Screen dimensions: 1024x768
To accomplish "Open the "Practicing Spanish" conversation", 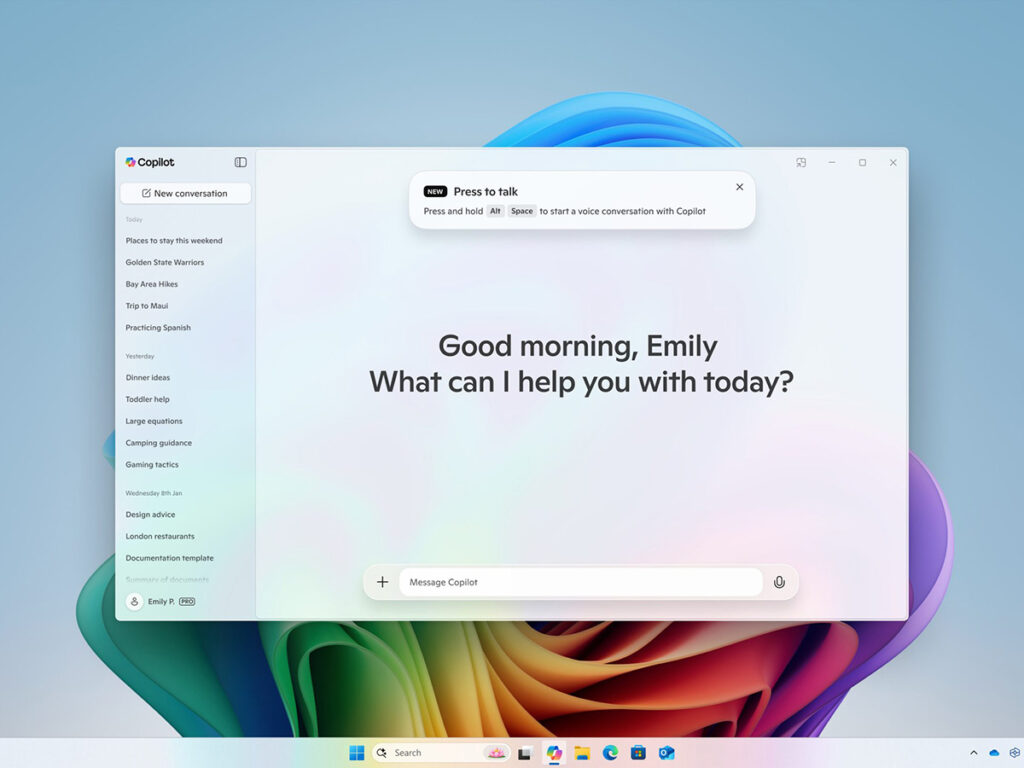I will click(158, 327).
